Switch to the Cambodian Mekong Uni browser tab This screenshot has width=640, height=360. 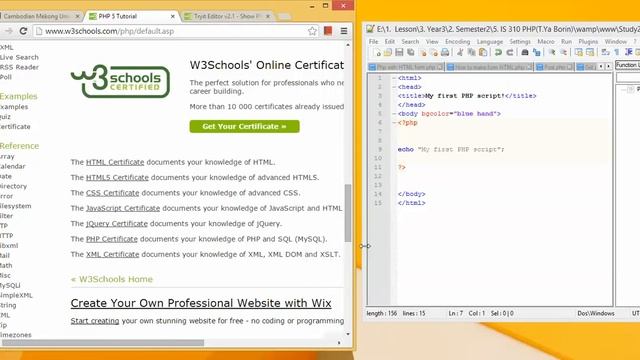(40, 16)
